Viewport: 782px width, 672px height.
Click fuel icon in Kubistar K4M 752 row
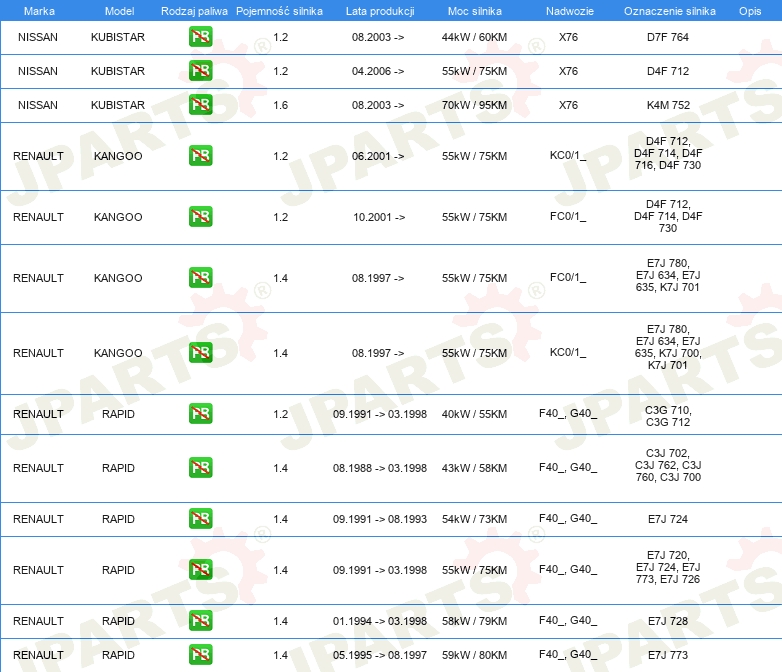click(x=200, y=105)
